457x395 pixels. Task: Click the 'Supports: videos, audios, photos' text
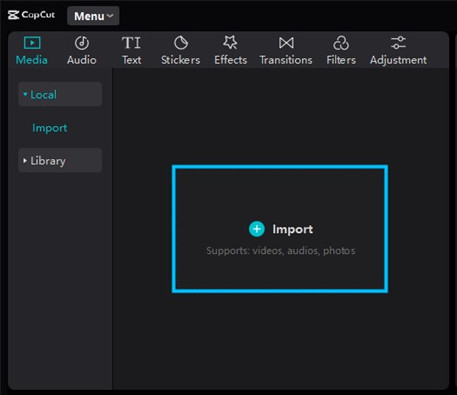pyautogui.click(x=281, y=250)
